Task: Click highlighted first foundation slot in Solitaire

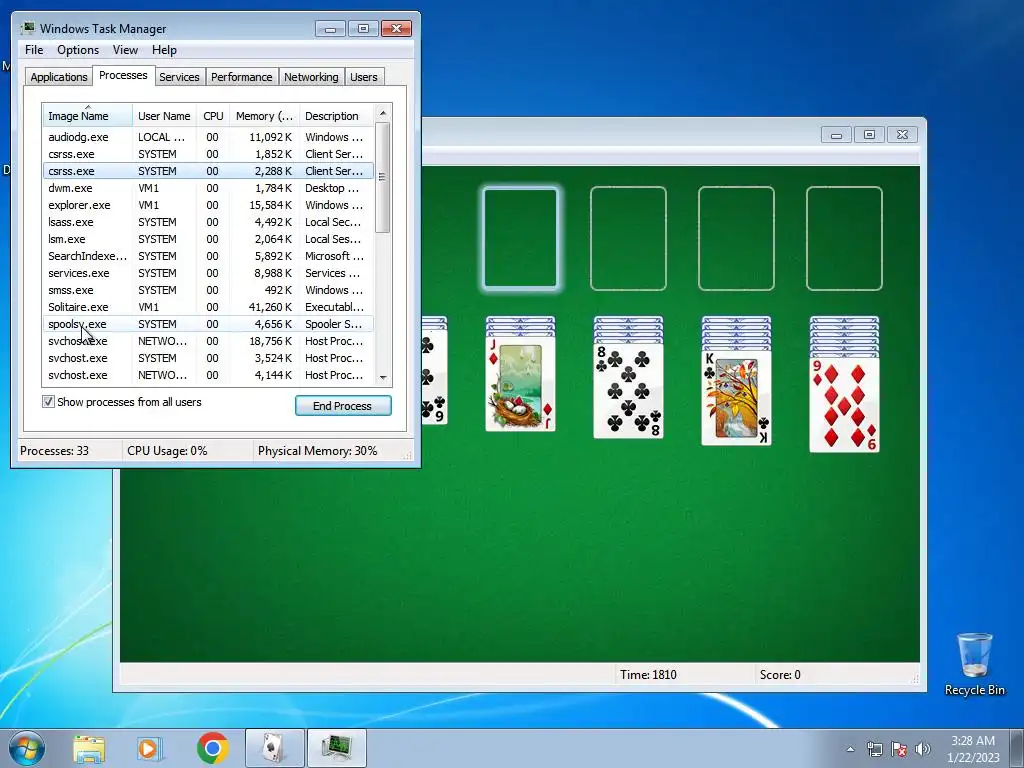Action: pyautogui.click(x=520, y=238)
